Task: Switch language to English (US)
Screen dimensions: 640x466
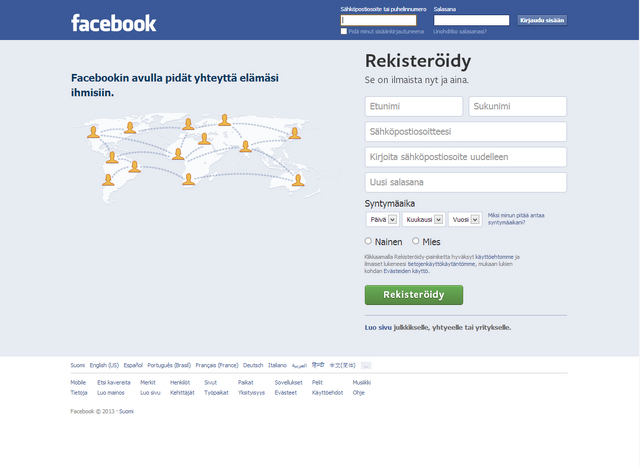Action: click(104, 365)
